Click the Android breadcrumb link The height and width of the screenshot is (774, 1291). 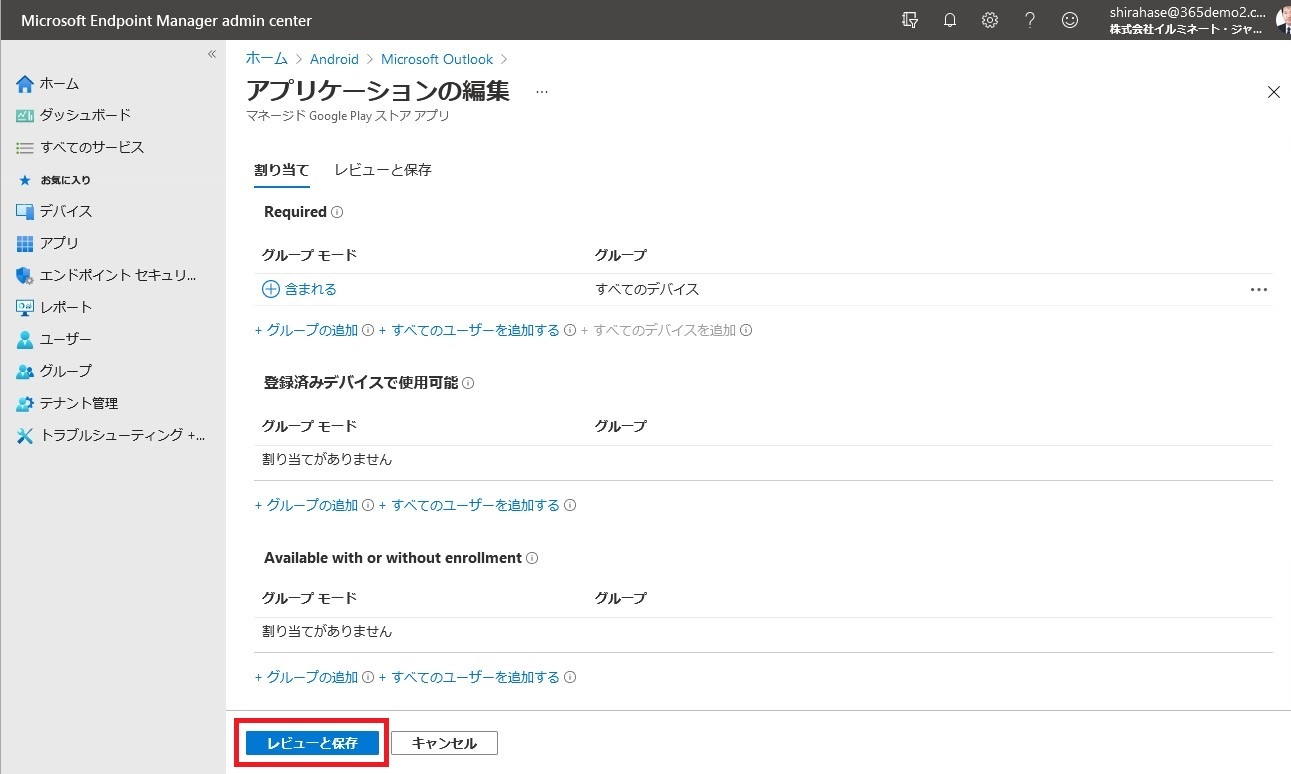click(334, 59)
